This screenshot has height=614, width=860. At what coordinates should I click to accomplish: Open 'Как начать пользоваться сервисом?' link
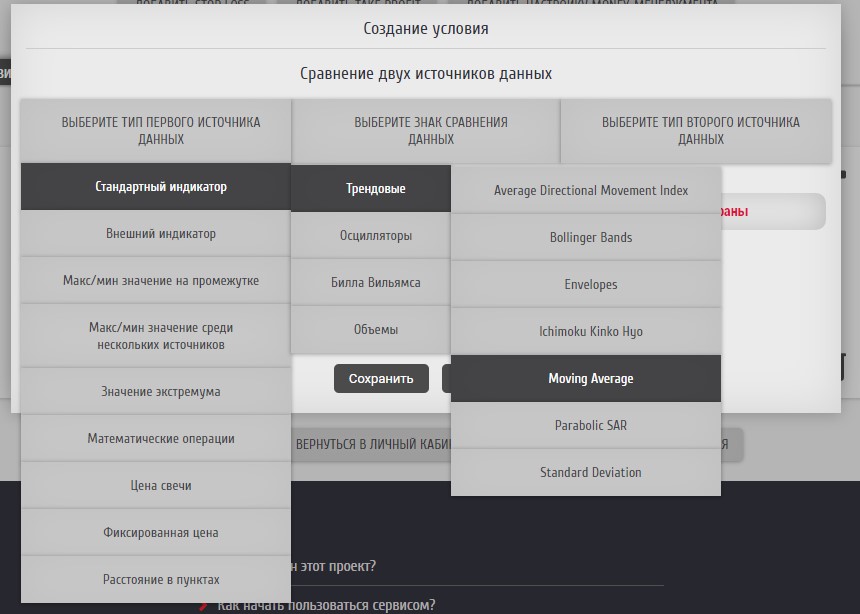(x=326, y=605)
